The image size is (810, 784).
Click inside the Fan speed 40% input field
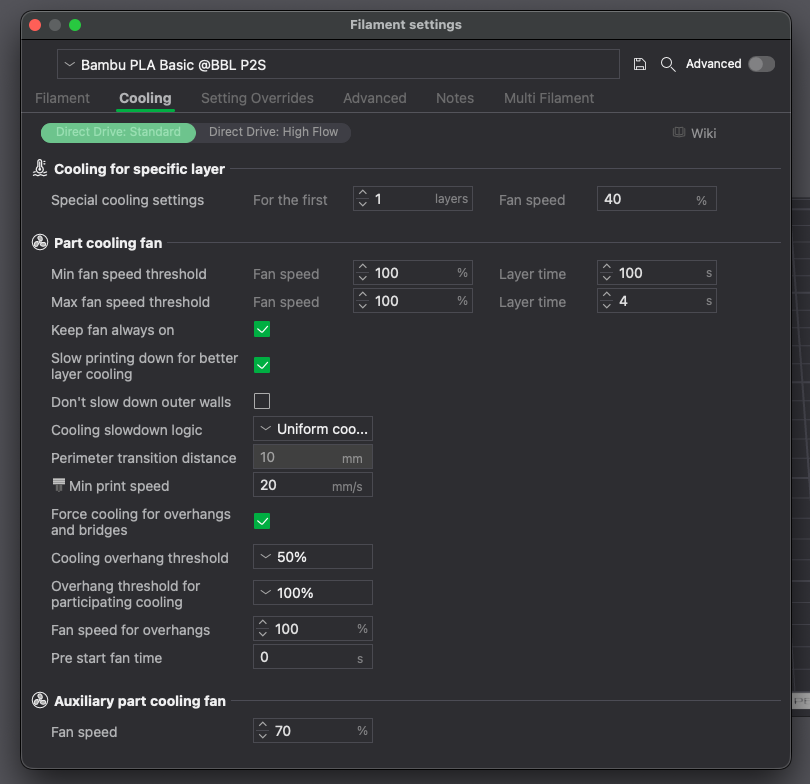point(656,198)
